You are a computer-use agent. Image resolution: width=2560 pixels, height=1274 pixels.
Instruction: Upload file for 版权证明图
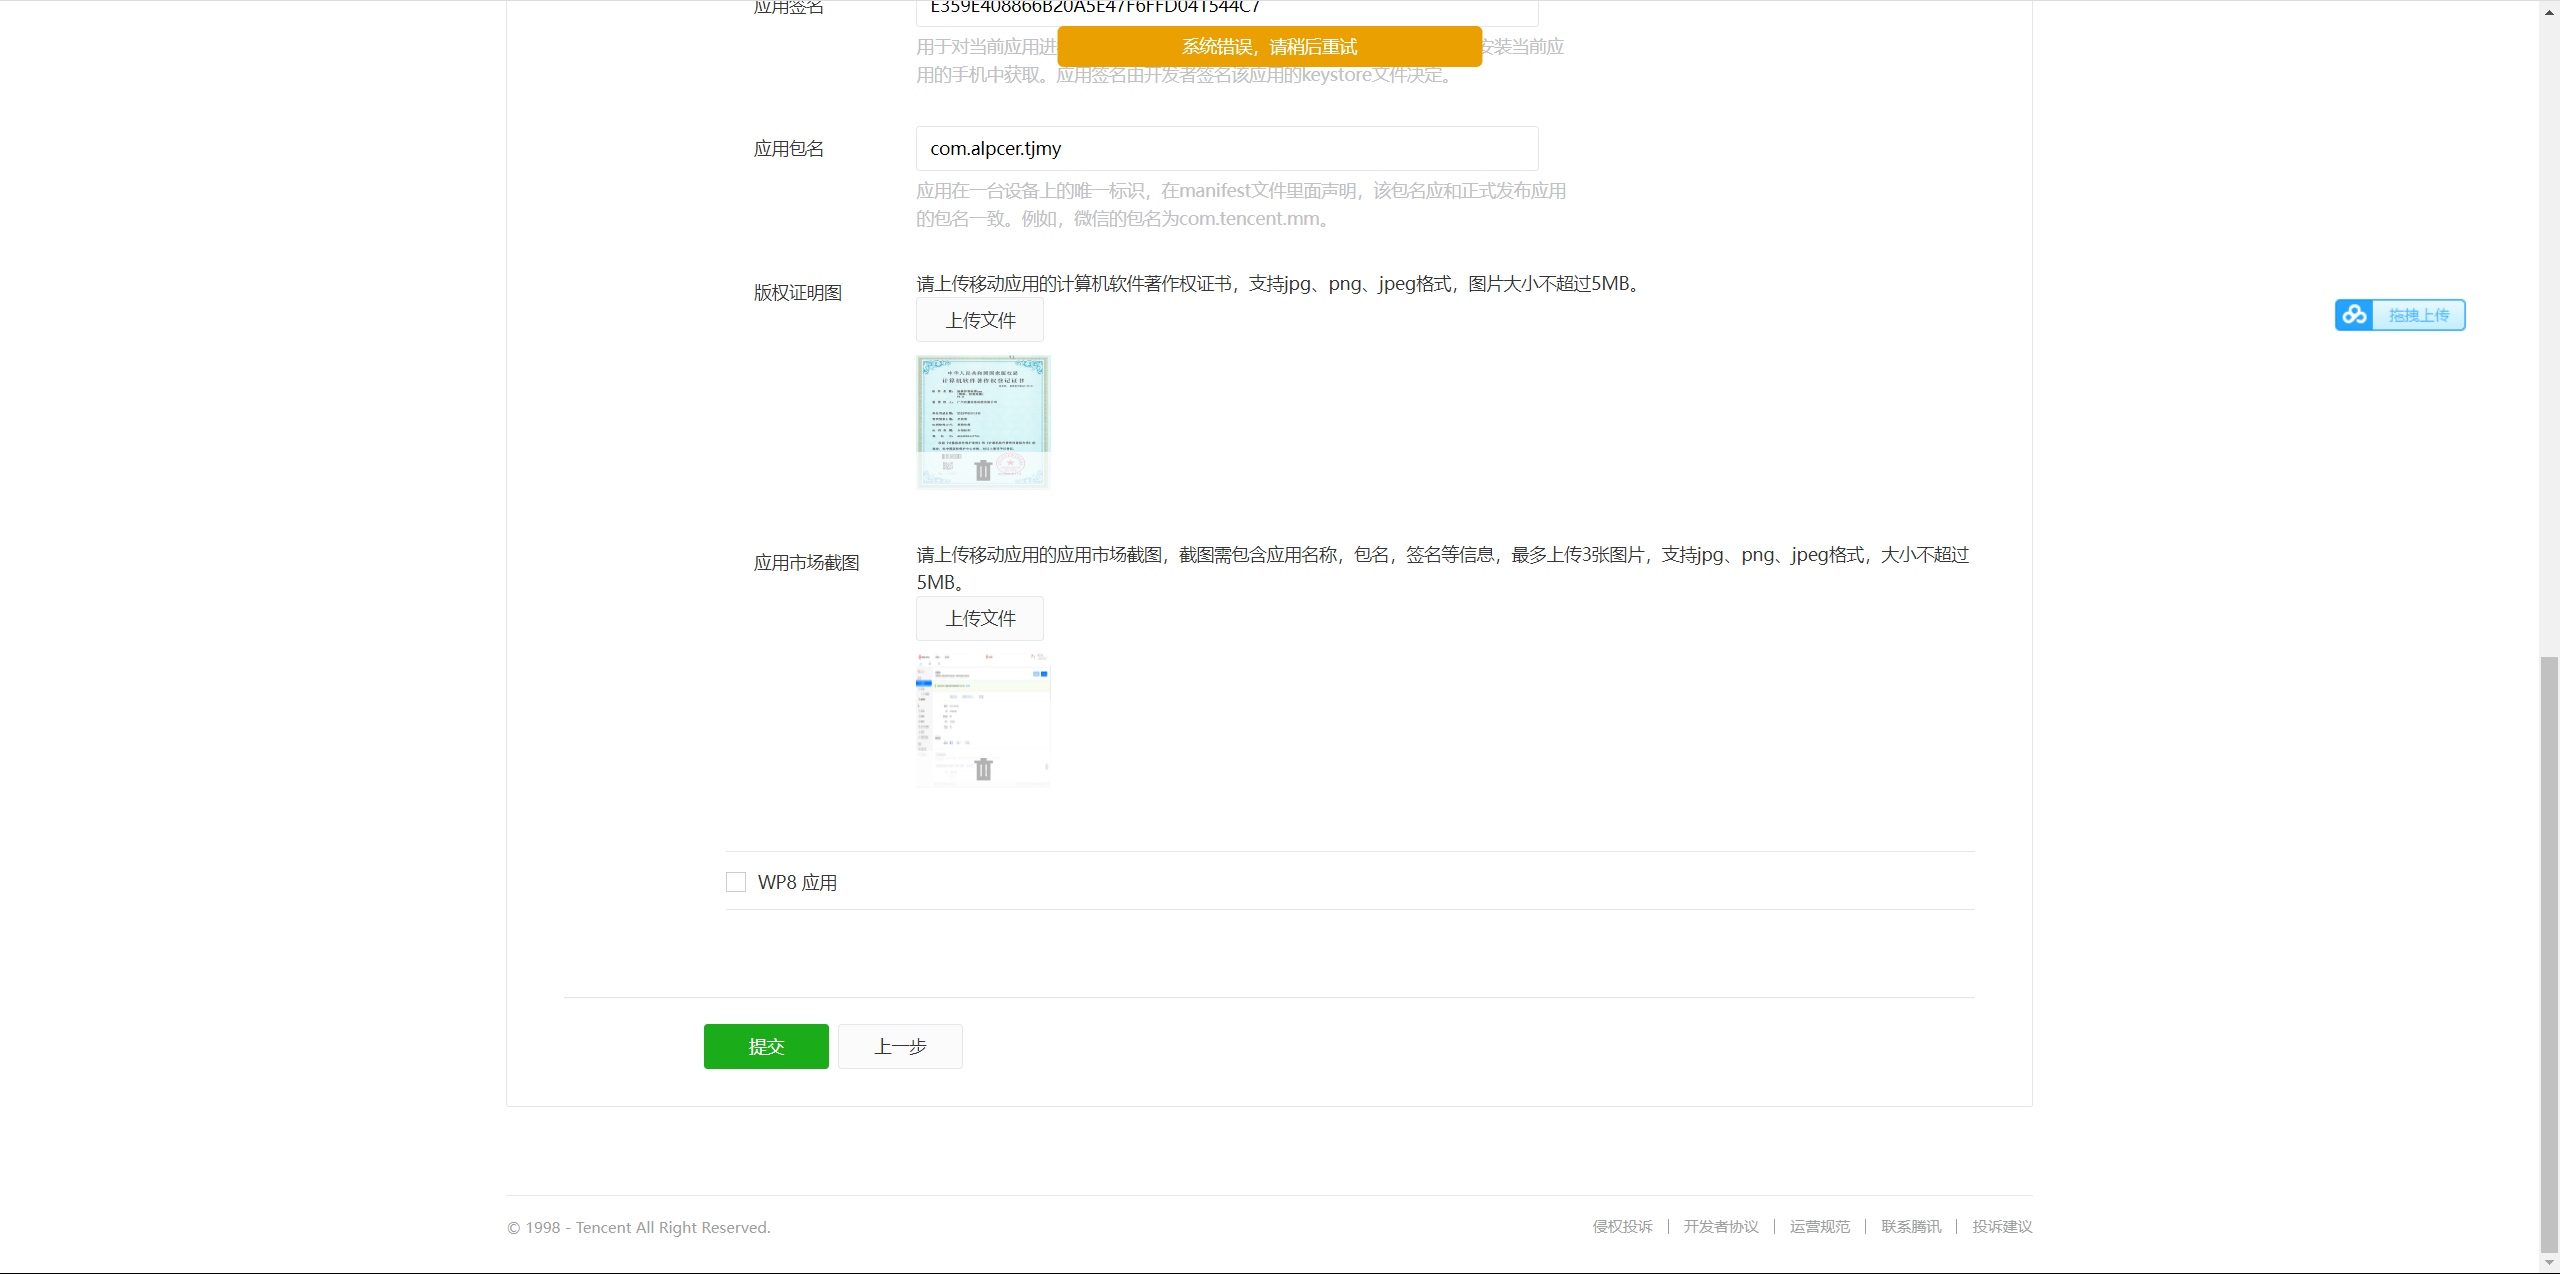pos(980,320)
